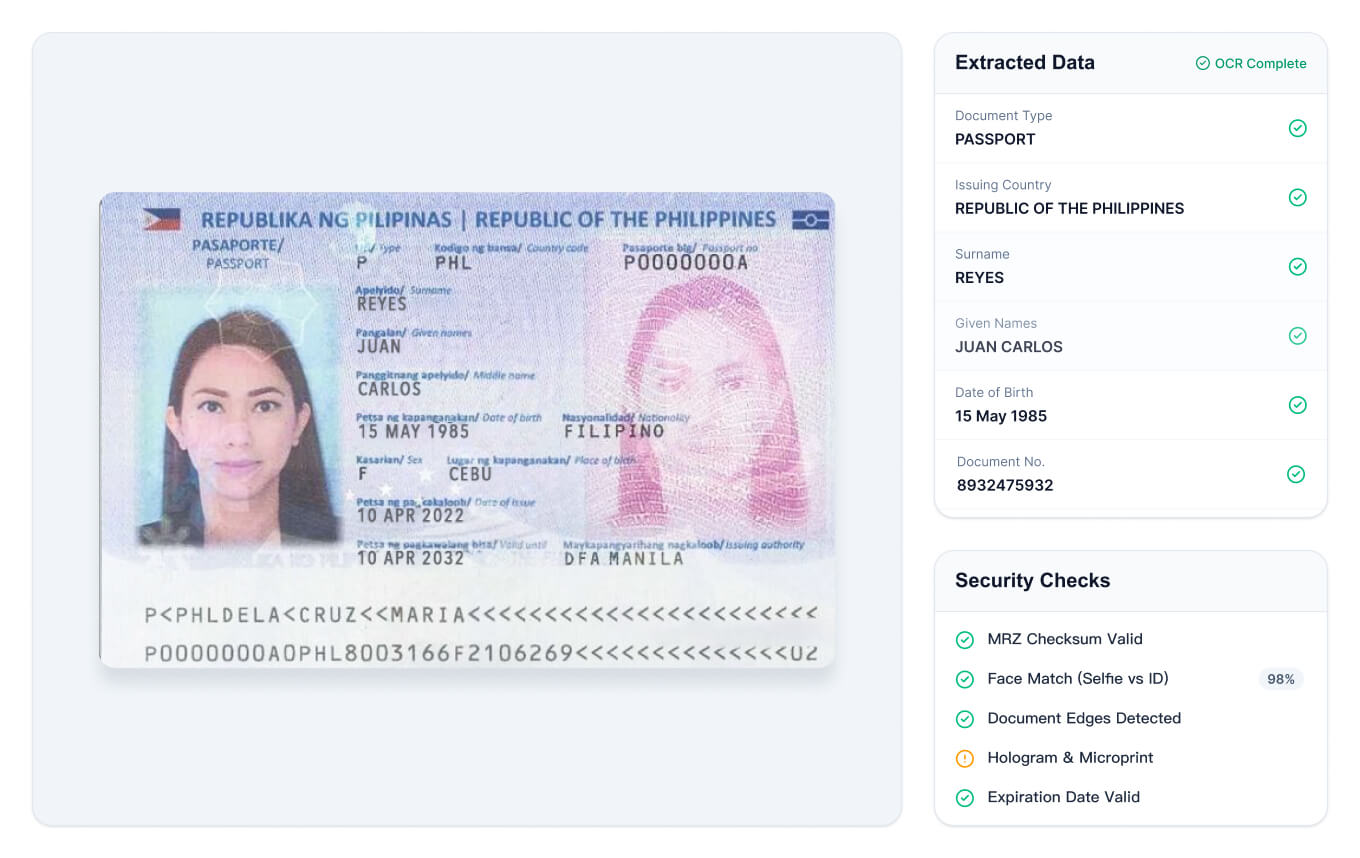Image resolution: width=1360 pixels, height=858 pixels.
Task: Select the extracted date "15 May 1985"
Action: 1001,416
